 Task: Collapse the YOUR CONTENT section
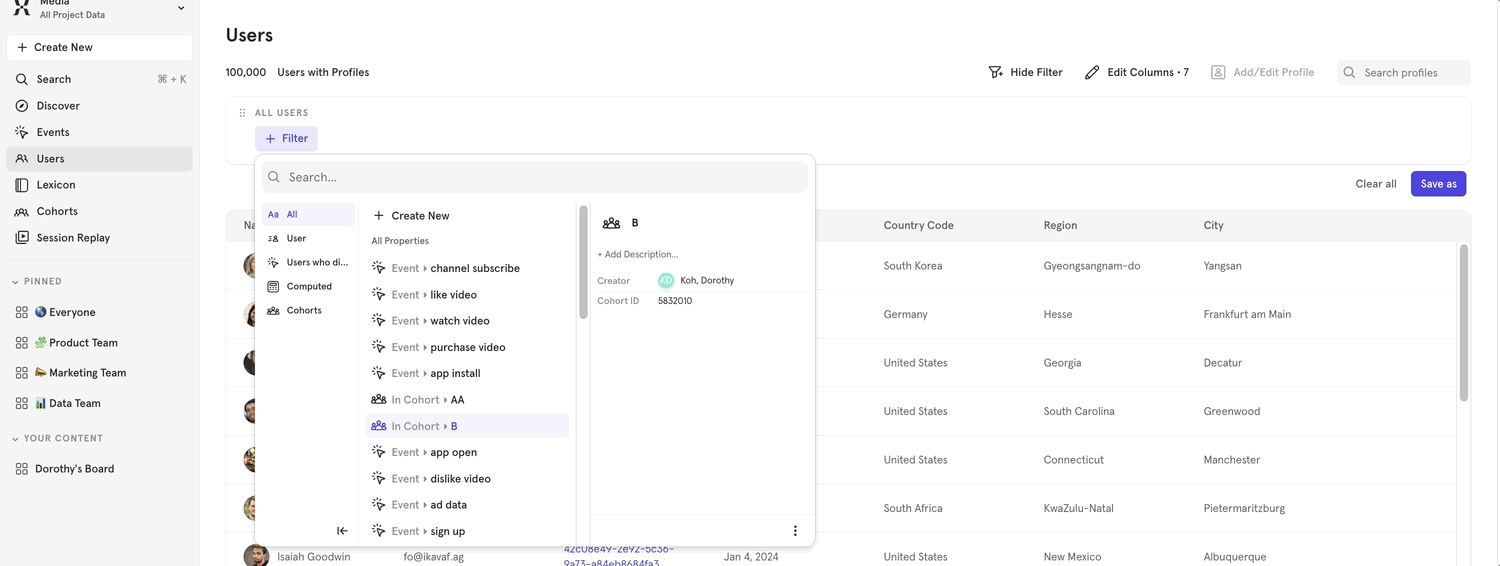(16, 439)
